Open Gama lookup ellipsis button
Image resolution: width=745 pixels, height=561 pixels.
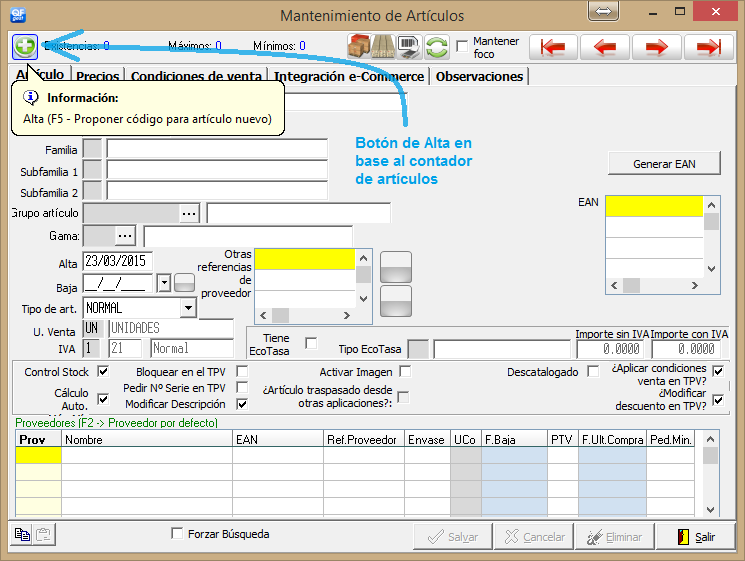(x=125, y=236)
